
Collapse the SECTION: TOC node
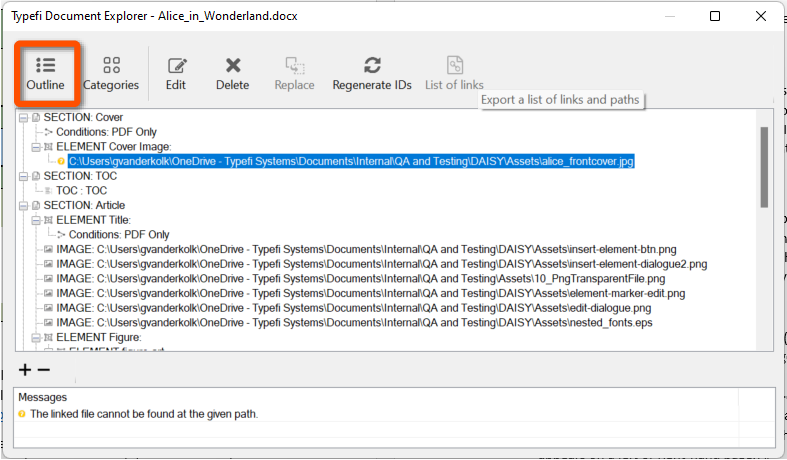tap(23, 176)
